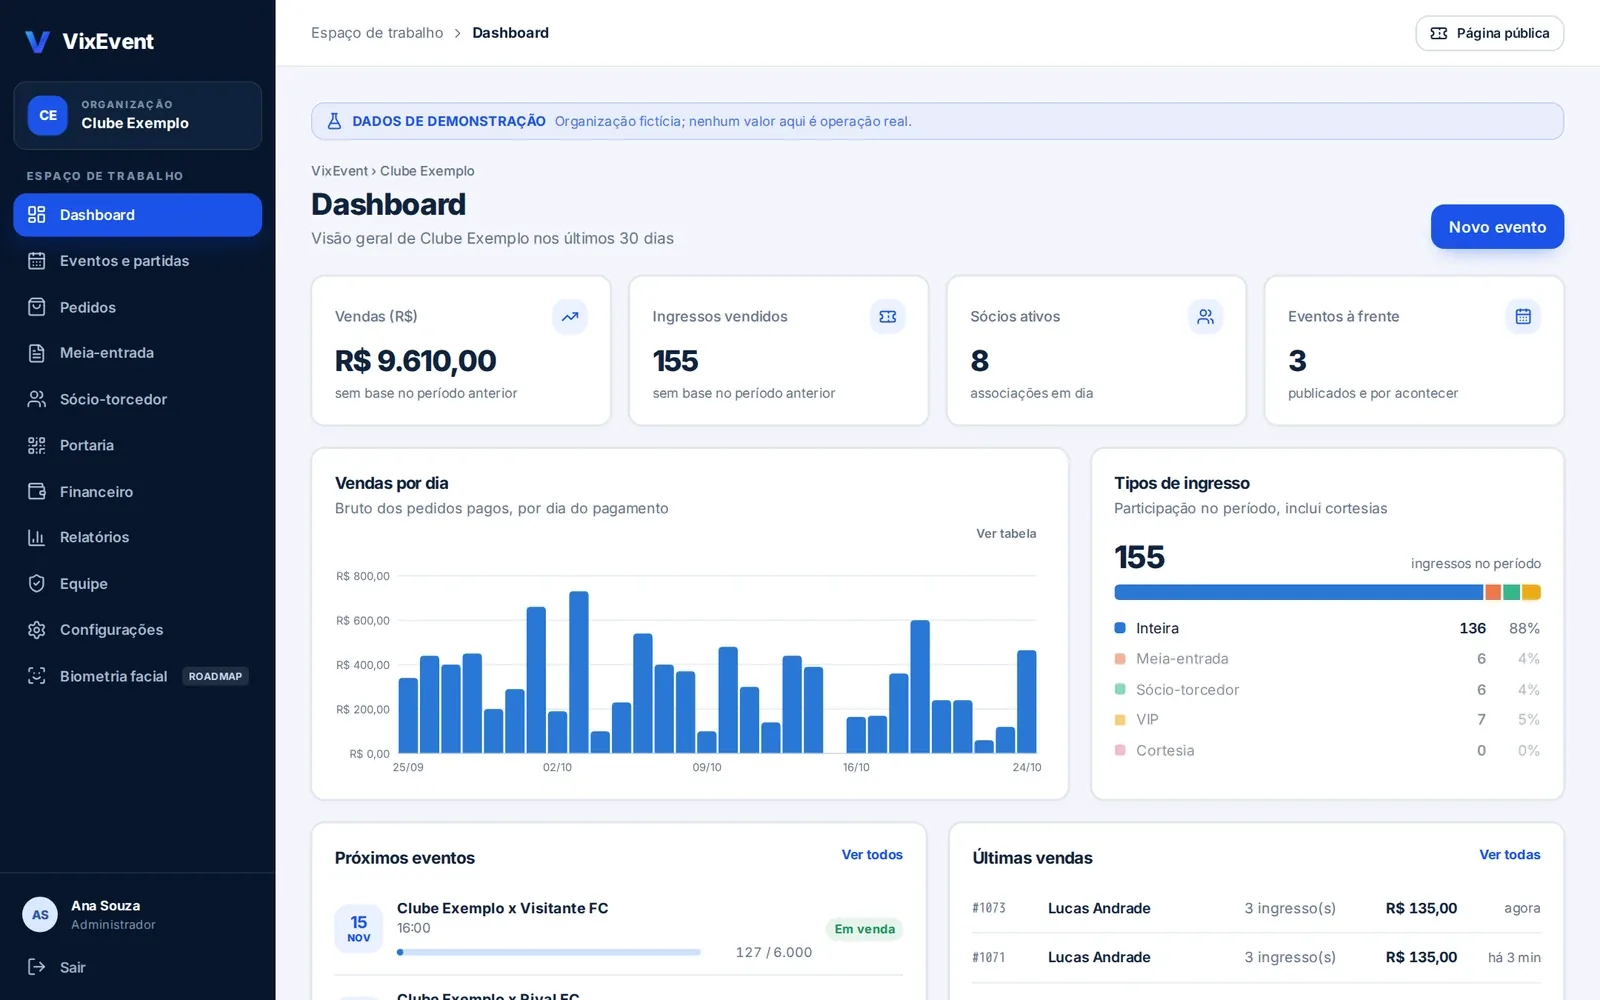1600x1000 pixels.
Task: Click the Portaria QR code icon
Action: pyautogui.click(x=37, y=445)
